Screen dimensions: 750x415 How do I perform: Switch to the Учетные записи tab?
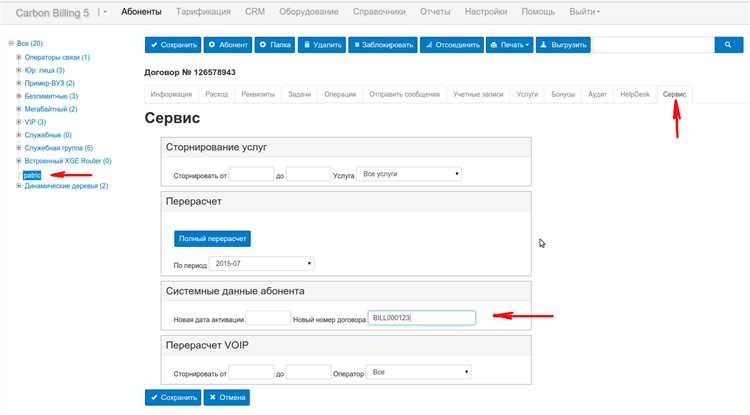coord(478,94)
